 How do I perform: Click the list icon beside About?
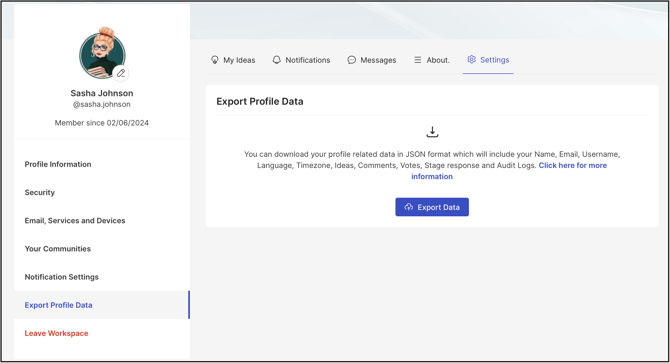(417, 60)
